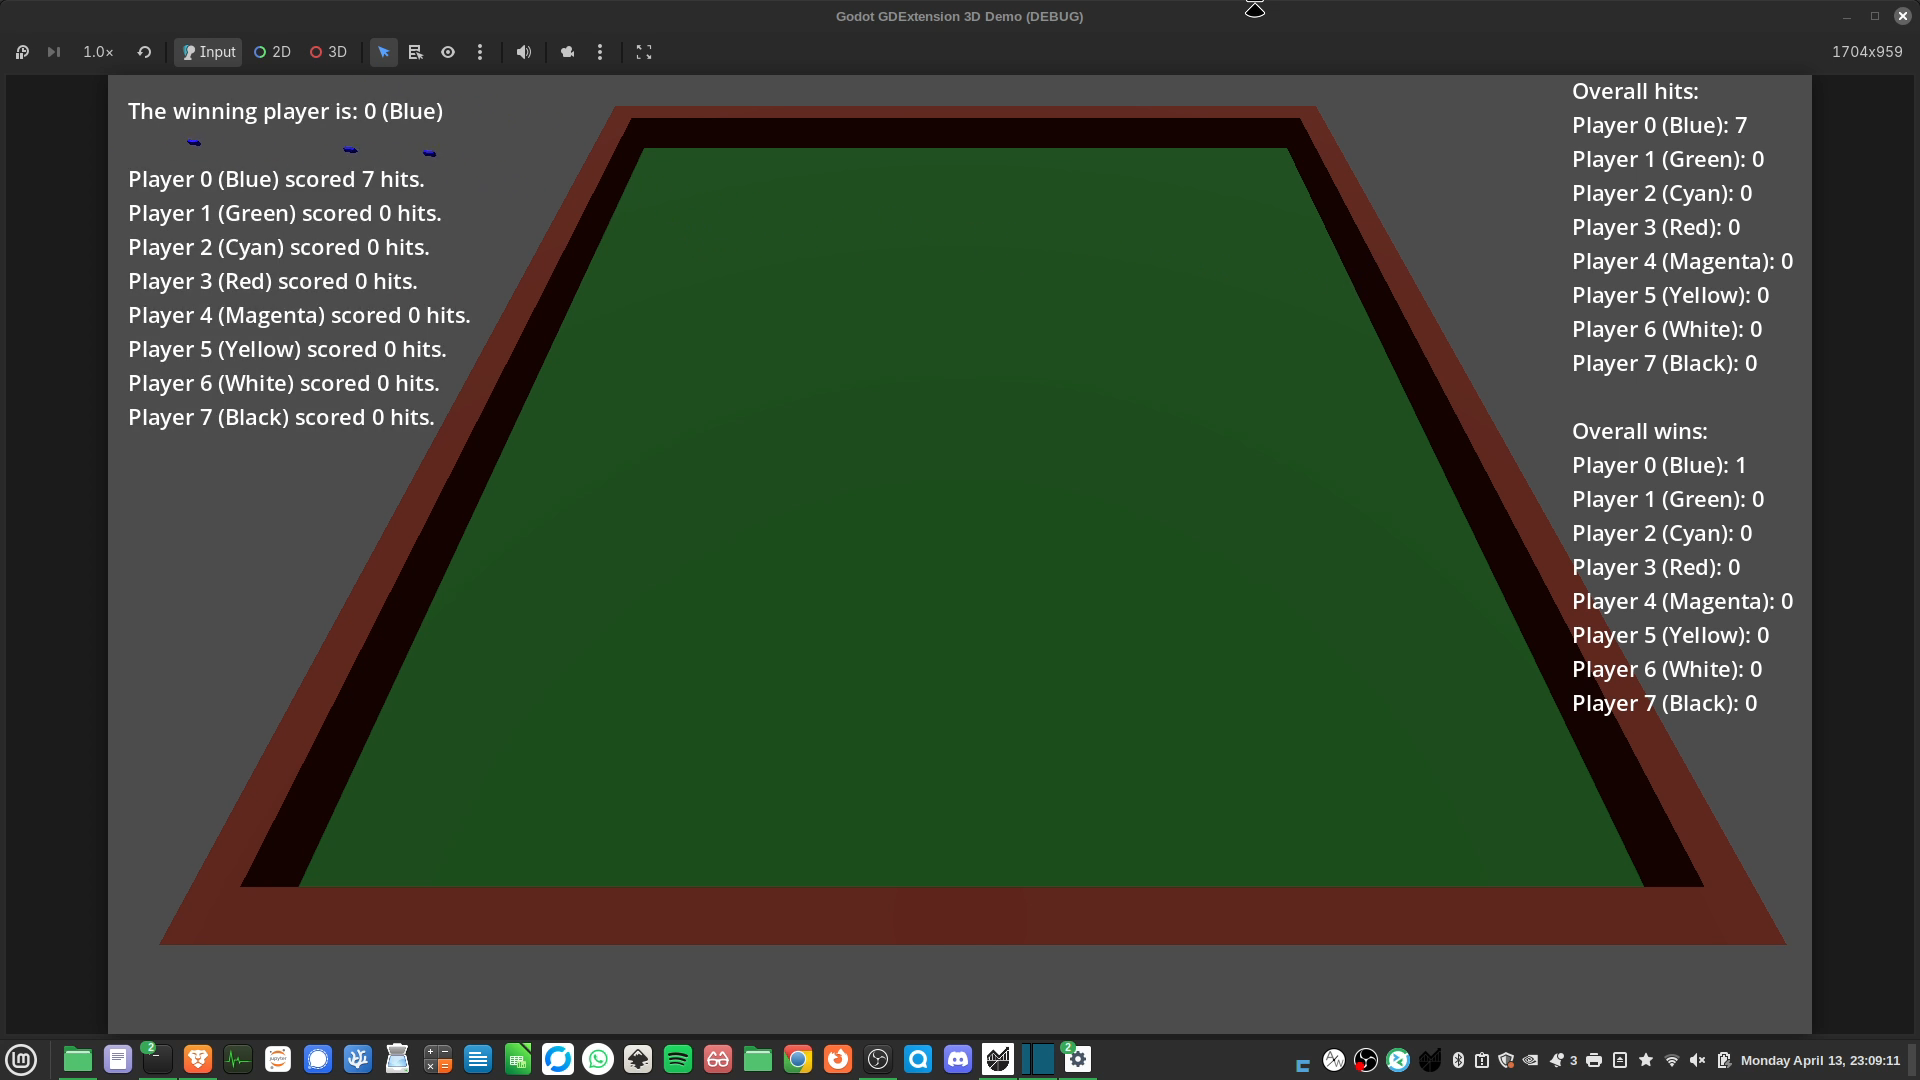The width and height of the screenshot is (1920, 1080).
Task: Toggle selection visibility eye icon
Action: tap(448, 52)
